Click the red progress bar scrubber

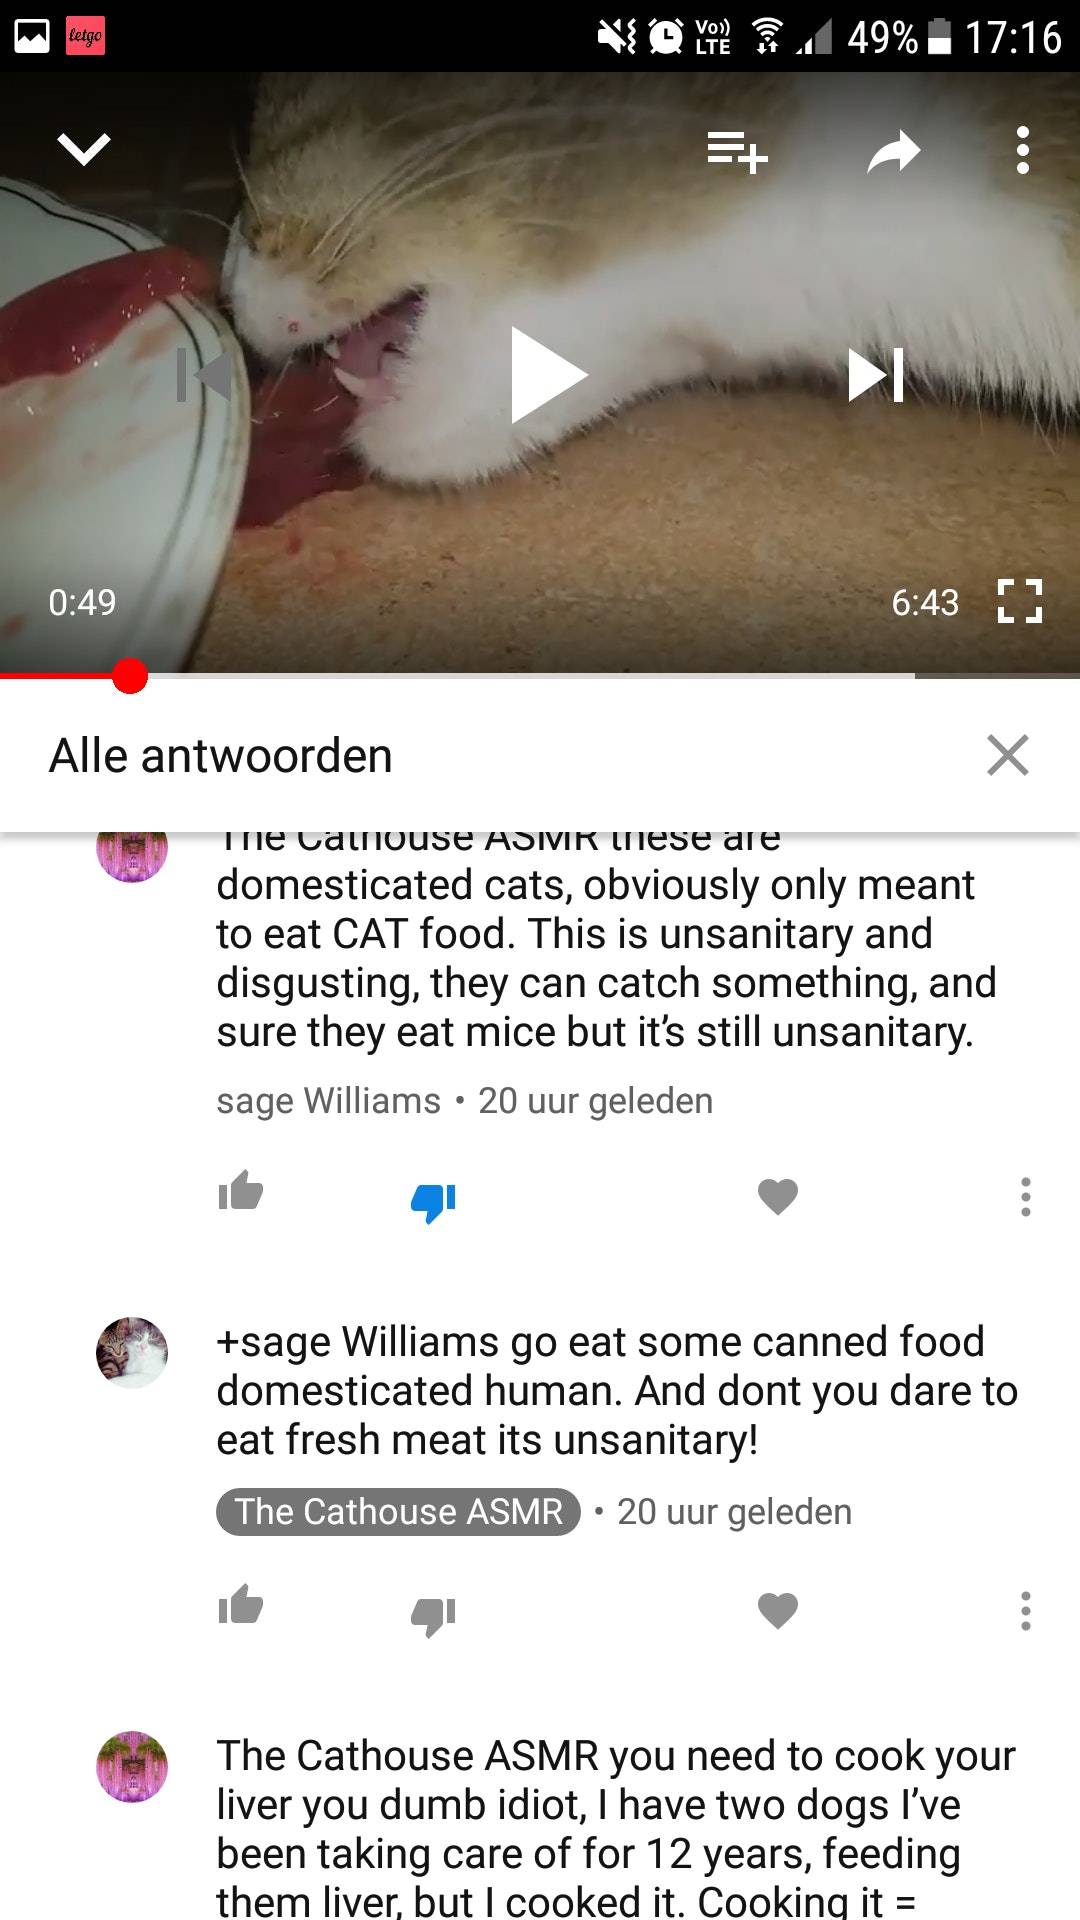pyautogui.click(x=130, y=677)
